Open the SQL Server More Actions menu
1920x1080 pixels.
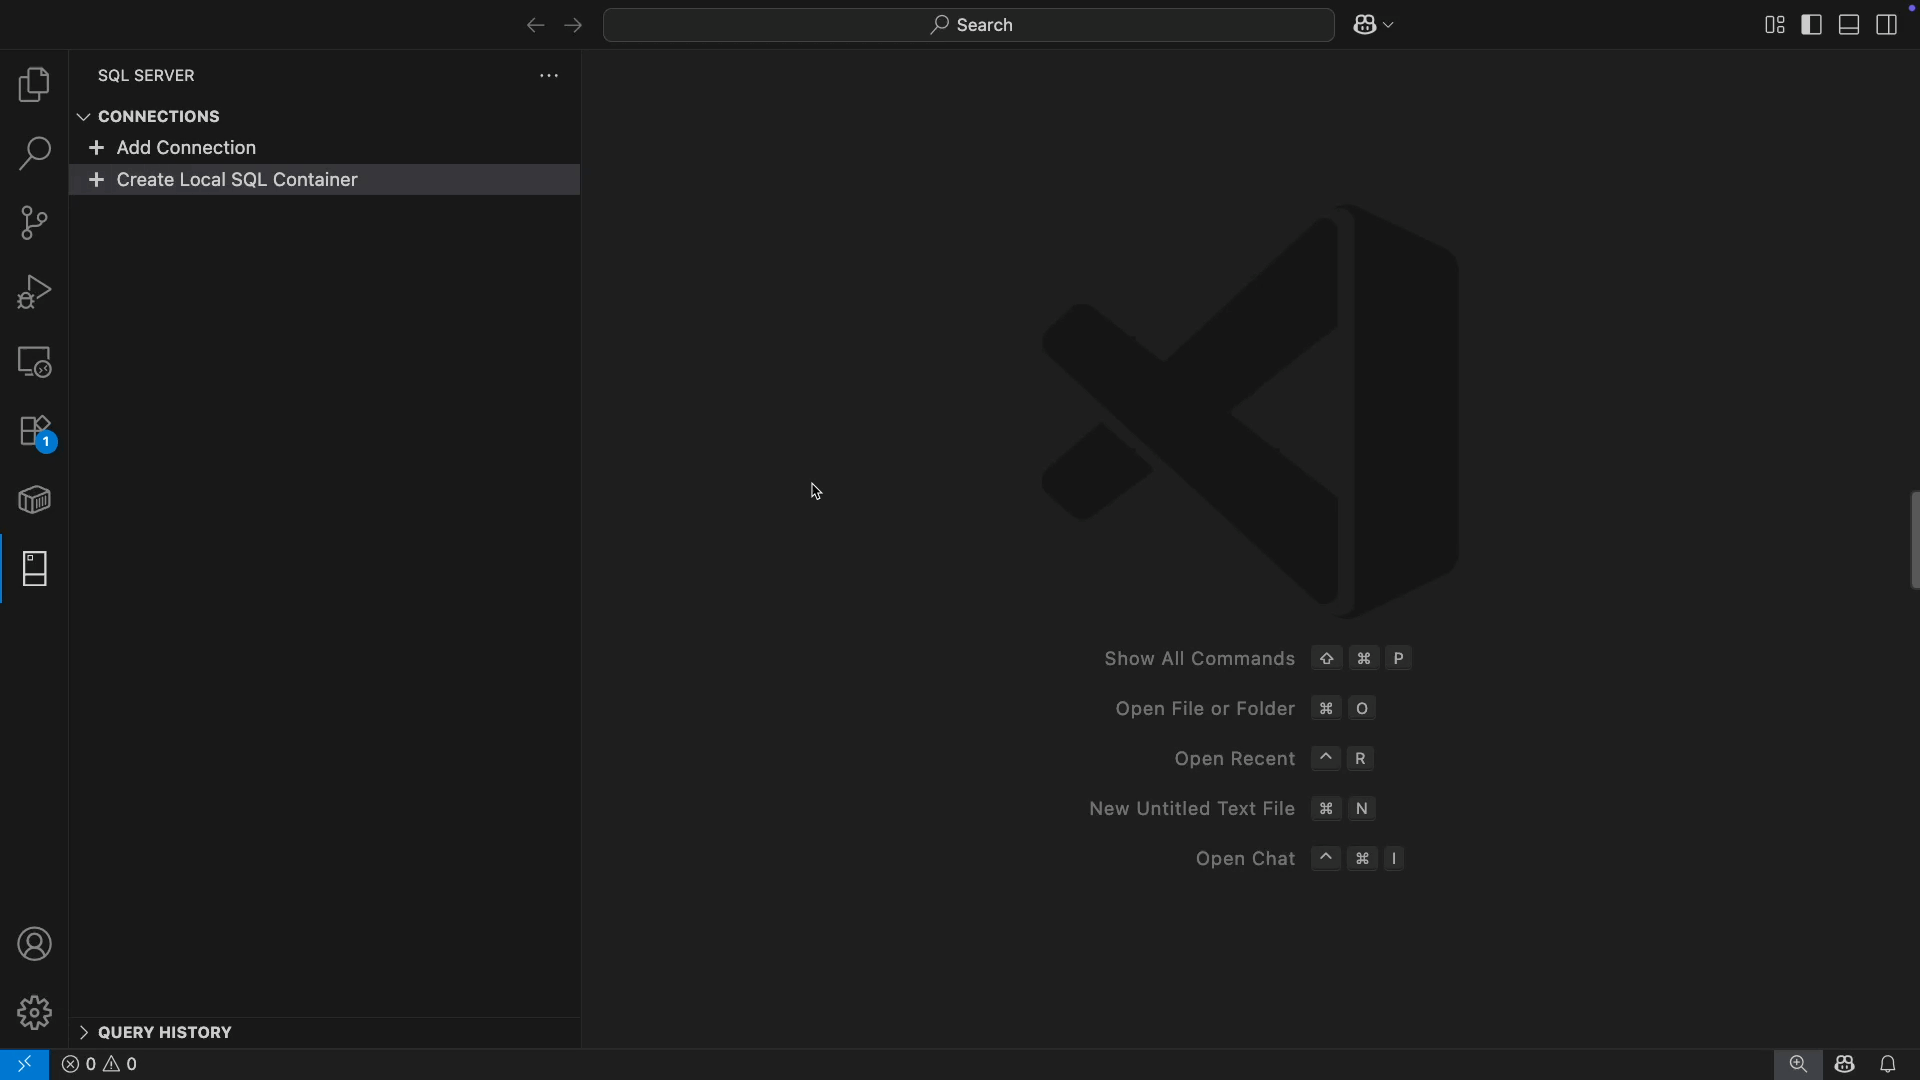tap(548, 75)
